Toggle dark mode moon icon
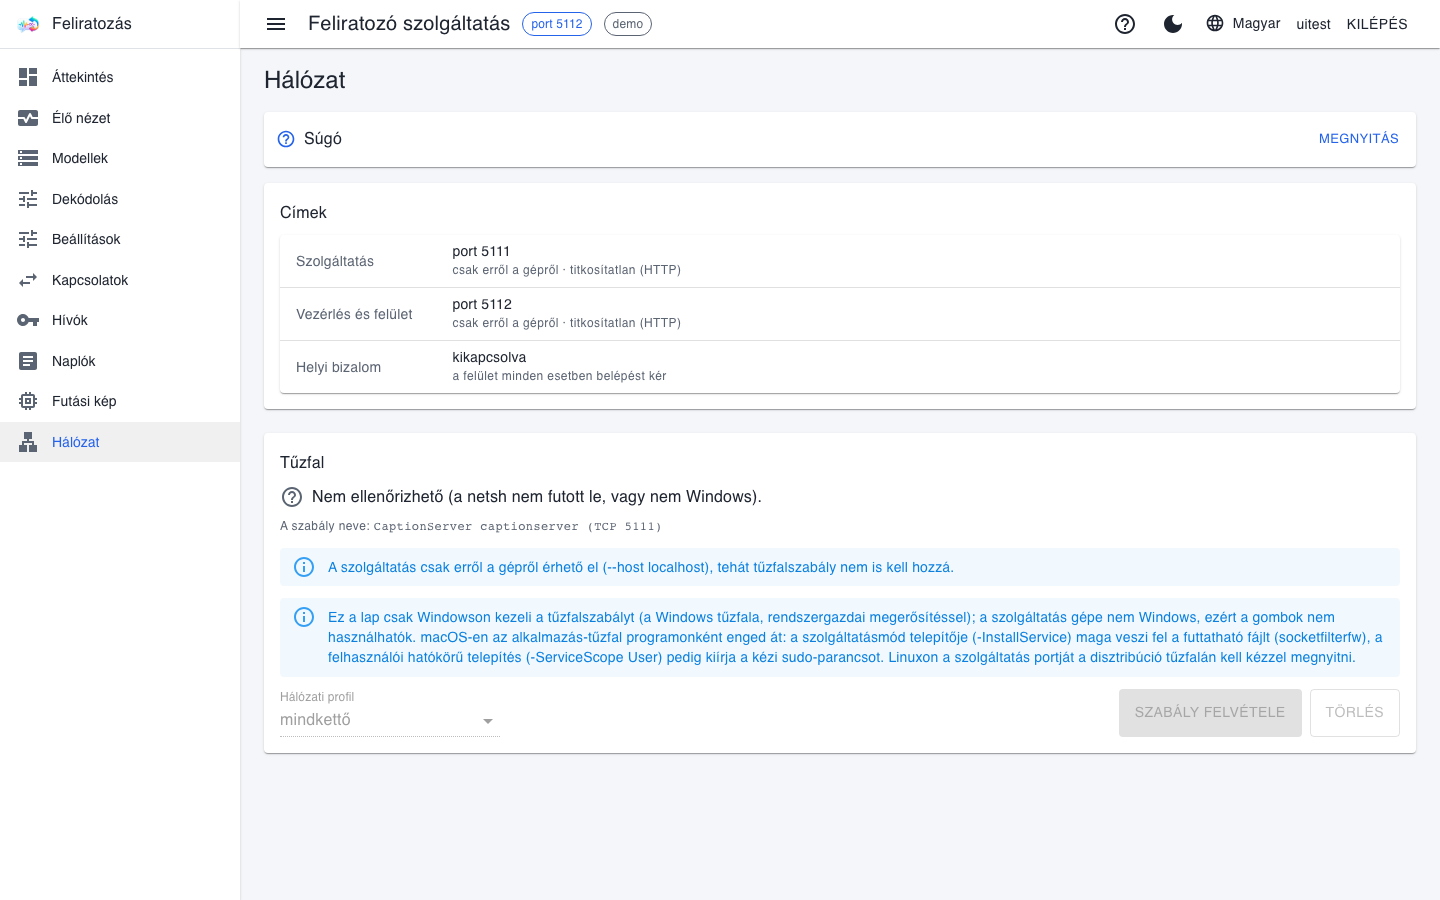The image size is (1440, 900). (1173, 24)
